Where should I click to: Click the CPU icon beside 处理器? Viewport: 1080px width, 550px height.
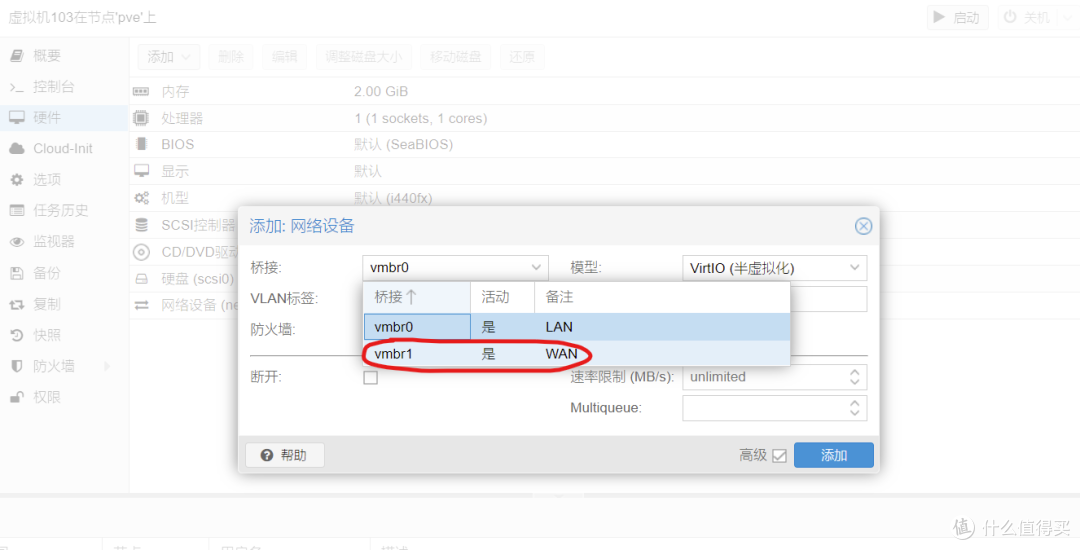[x=141, y=118]
